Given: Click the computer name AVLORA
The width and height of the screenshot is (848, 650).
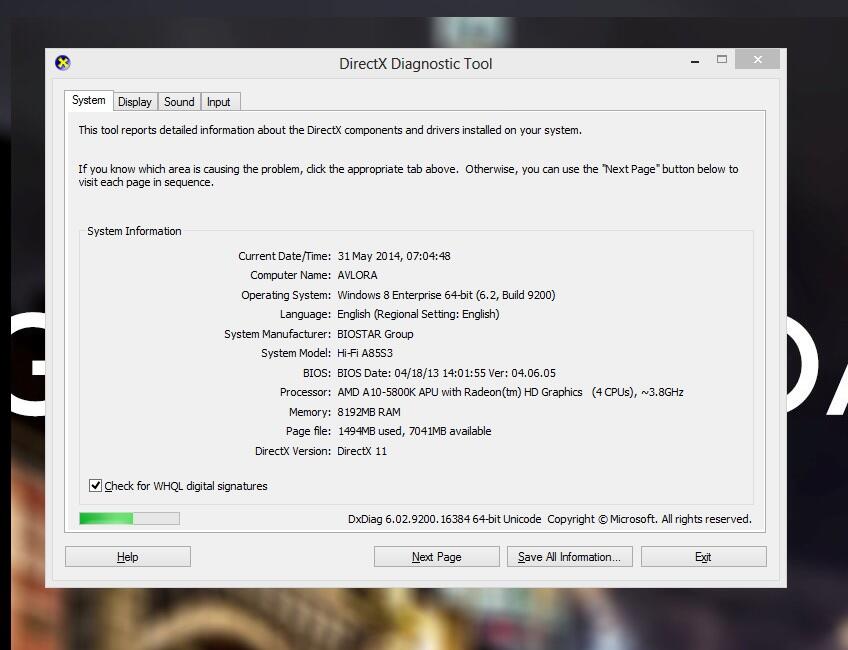Looking at the screenshot, I should click(357, 275).
